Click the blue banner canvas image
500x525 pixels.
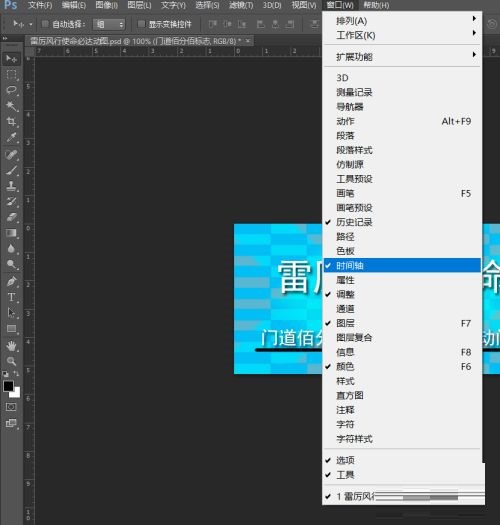278,299
